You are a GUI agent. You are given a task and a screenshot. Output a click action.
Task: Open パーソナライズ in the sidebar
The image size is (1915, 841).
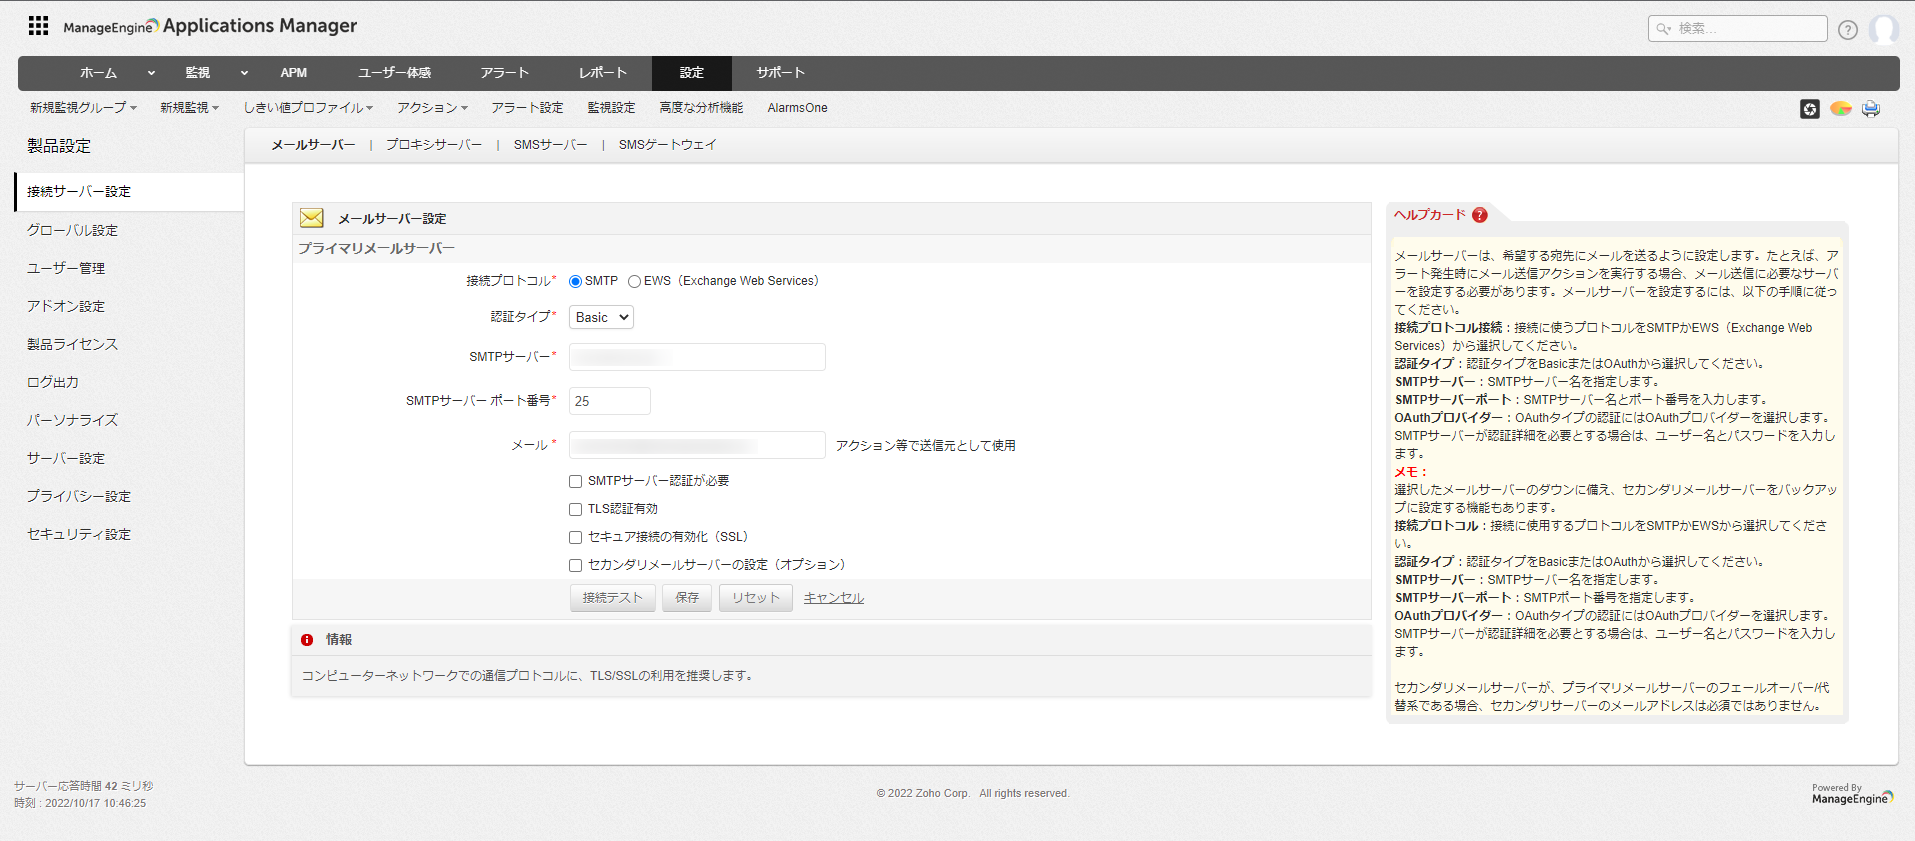click(72, 420)
